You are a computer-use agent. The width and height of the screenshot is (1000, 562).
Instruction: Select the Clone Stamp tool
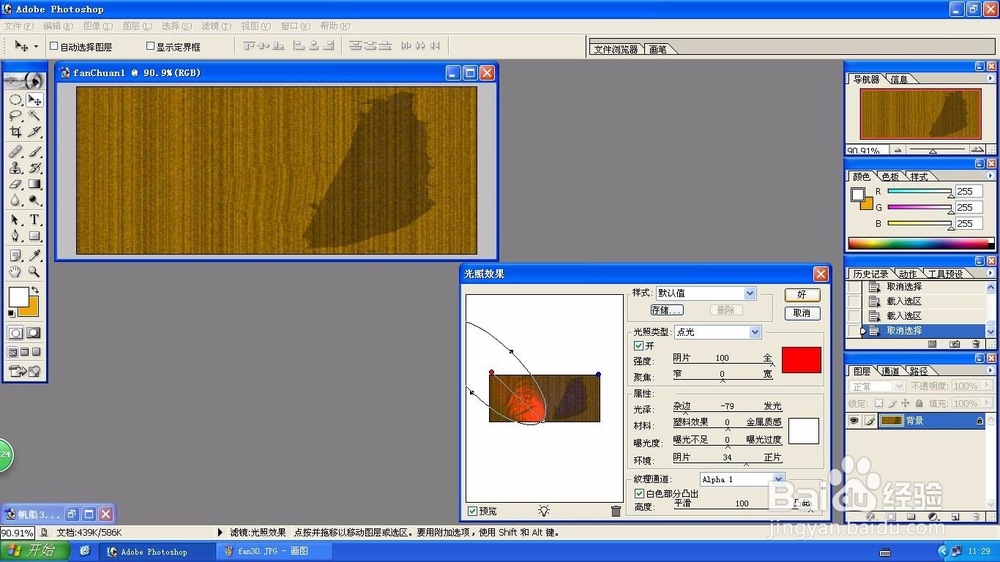15,168
